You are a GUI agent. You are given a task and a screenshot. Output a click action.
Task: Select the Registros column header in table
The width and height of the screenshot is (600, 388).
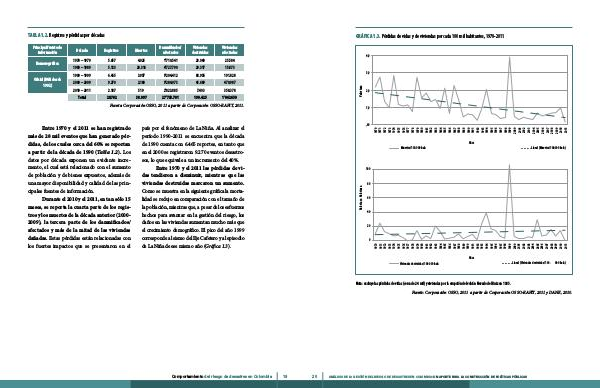[x=111, y=50]
